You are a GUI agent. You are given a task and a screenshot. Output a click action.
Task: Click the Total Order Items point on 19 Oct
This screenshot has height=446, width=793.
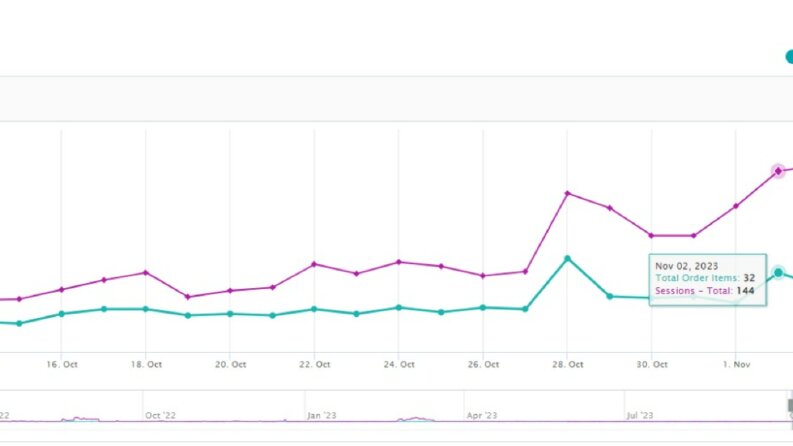coord(188,316)
